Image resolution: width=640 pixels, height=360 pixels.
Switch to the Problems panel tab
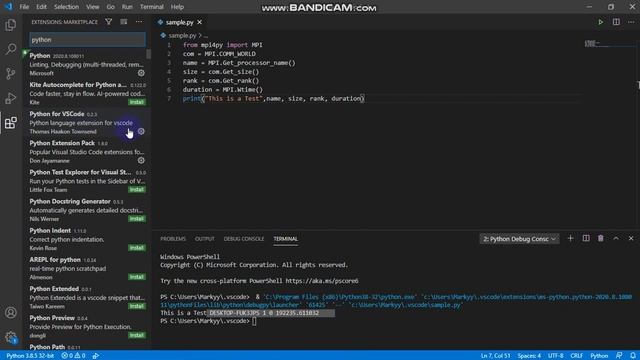click(x=173, y=239)
